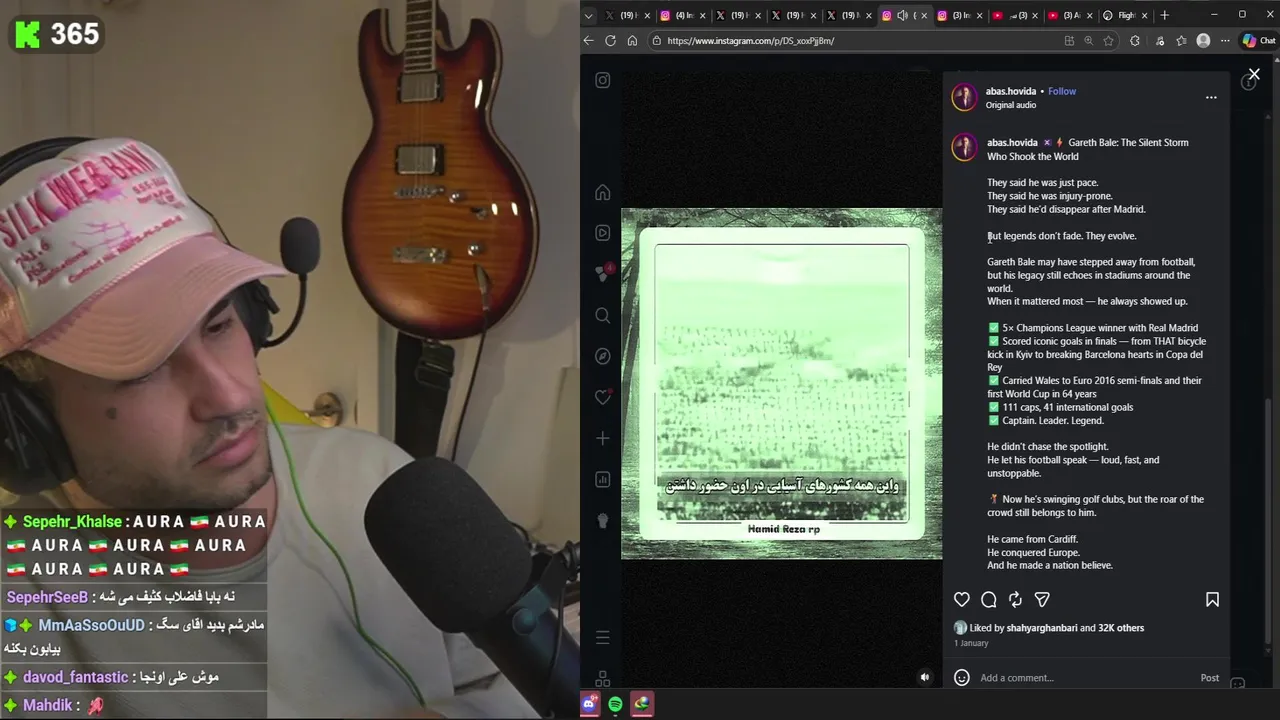
Task: Open a new browser tab
Action: [1164, 15]
